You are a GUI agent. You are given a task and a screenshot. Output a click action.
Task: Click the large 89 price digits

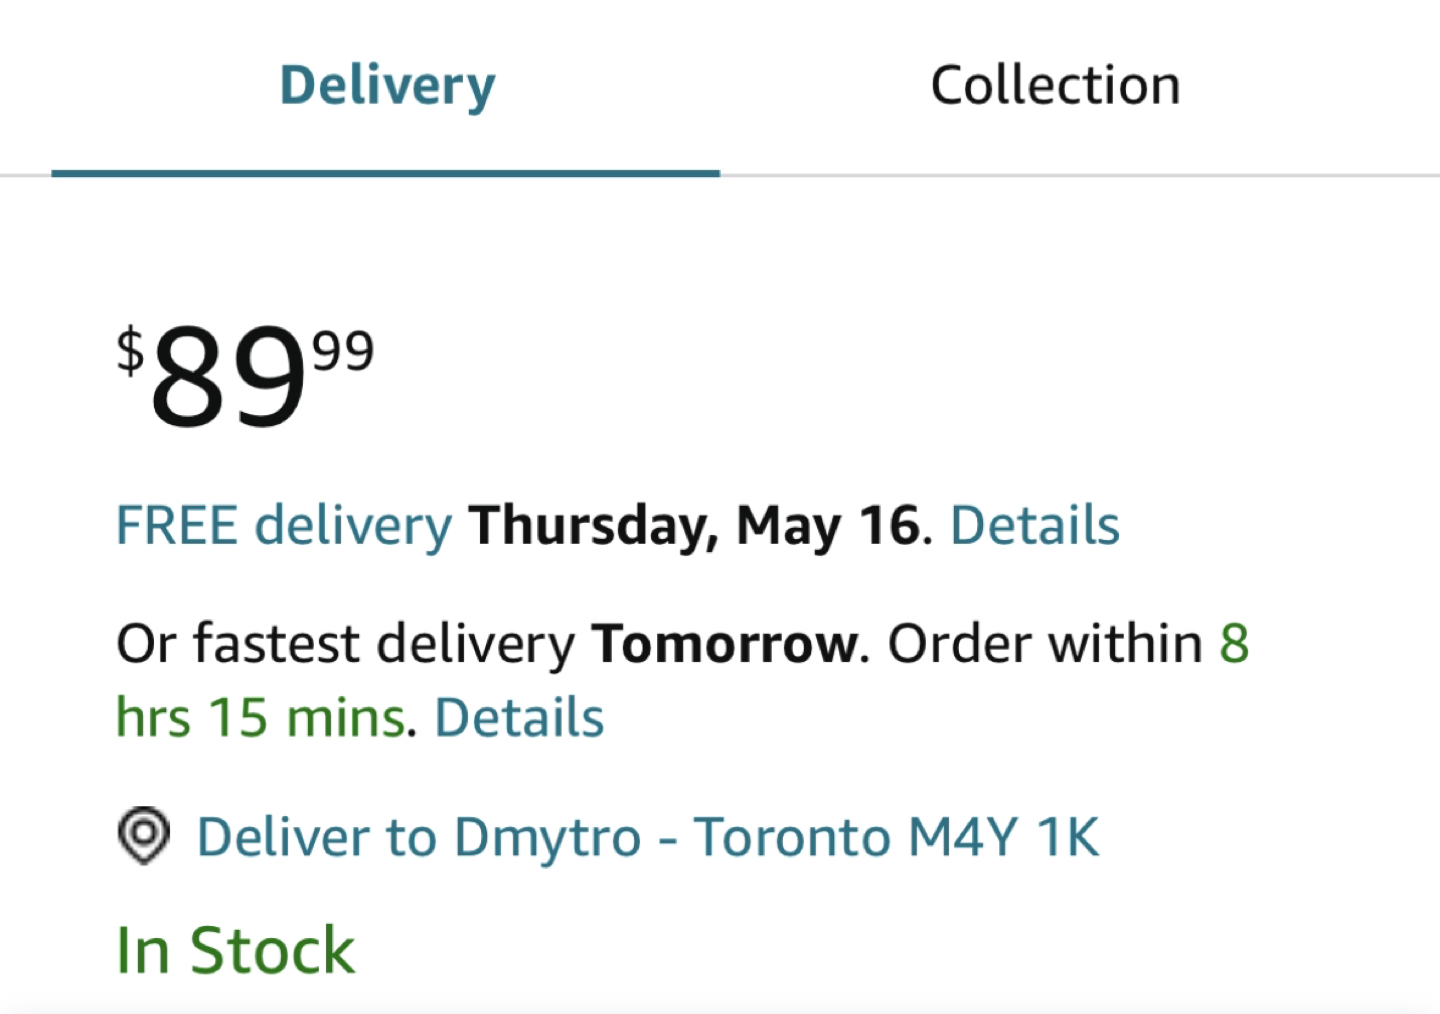click(228, 379)
